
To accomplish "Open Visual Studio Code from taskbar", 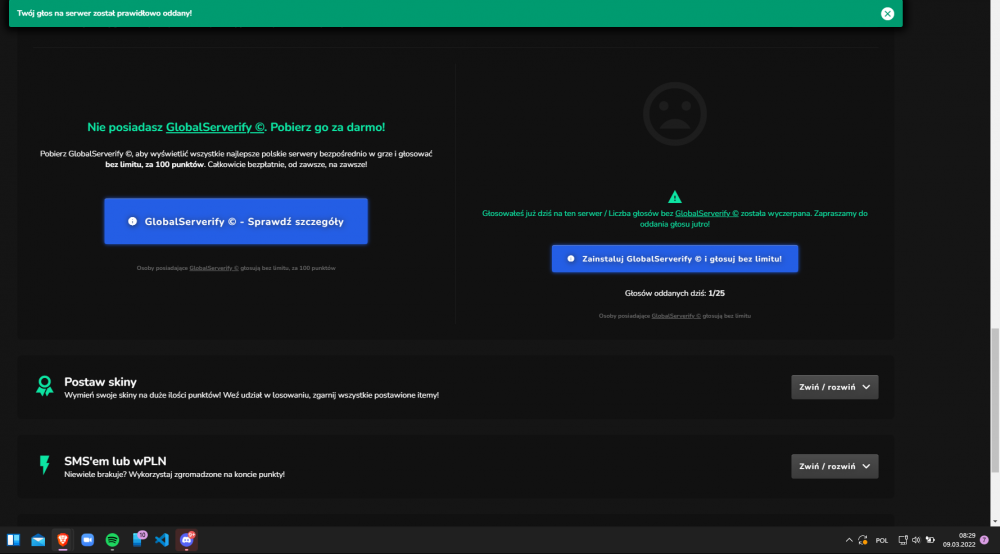I will [162, 540].
